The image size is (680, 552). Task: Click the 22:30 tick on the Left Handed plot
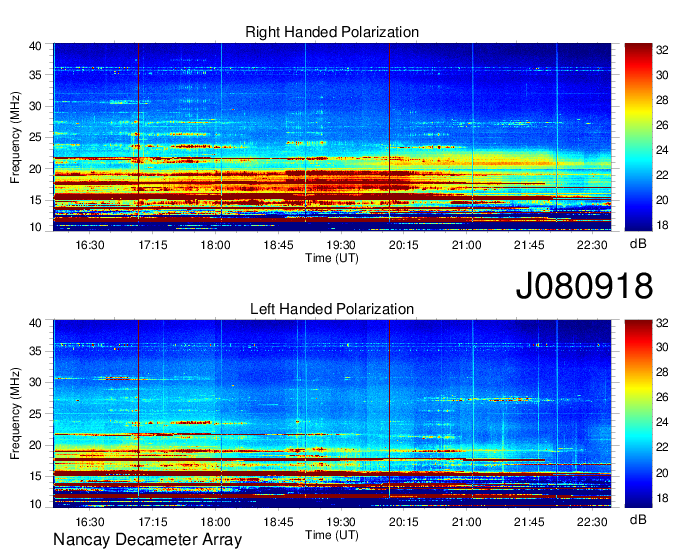(x=592, y=522)
